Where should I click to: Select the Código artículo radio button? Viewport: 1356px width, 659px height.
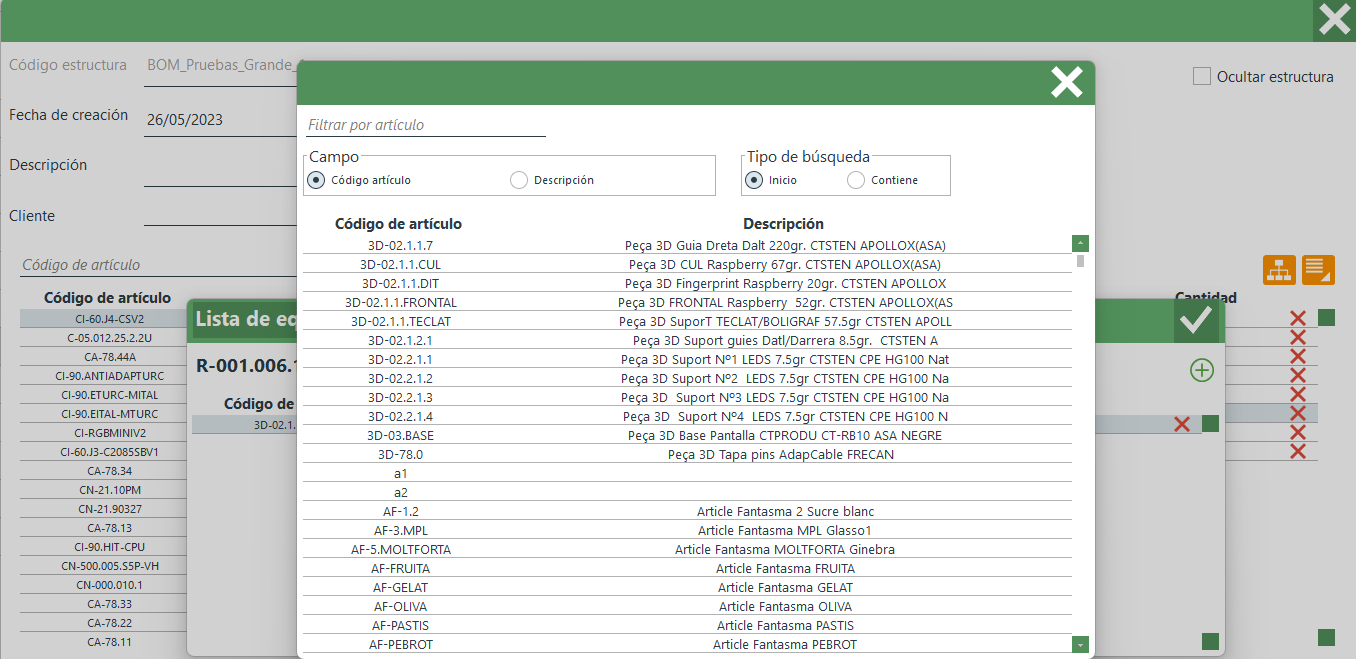317,180
